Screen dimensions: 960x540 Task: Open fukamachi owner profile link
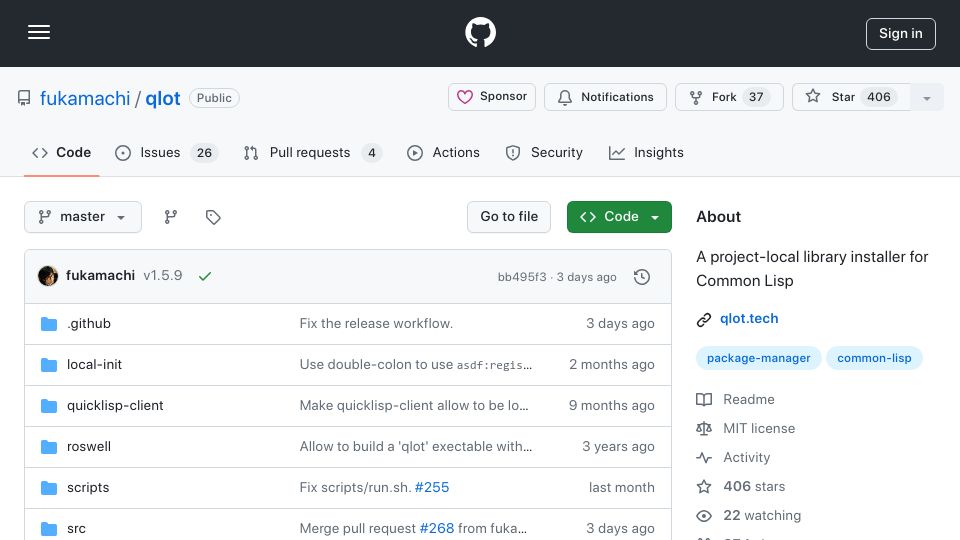85,98
